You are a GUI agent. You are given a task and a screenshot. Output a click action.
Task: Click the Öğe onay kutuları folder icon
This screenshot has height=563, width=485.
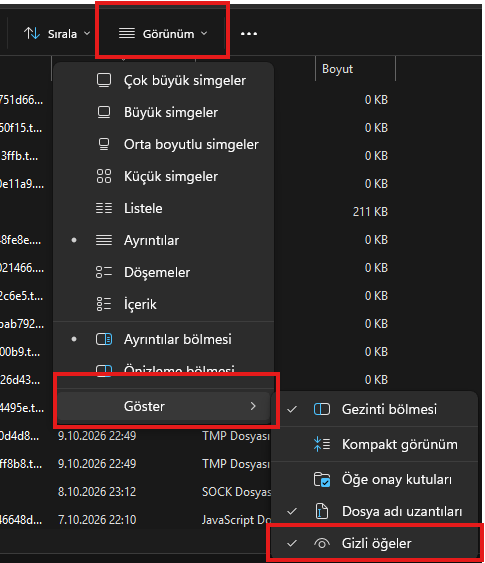coord(322,480)
